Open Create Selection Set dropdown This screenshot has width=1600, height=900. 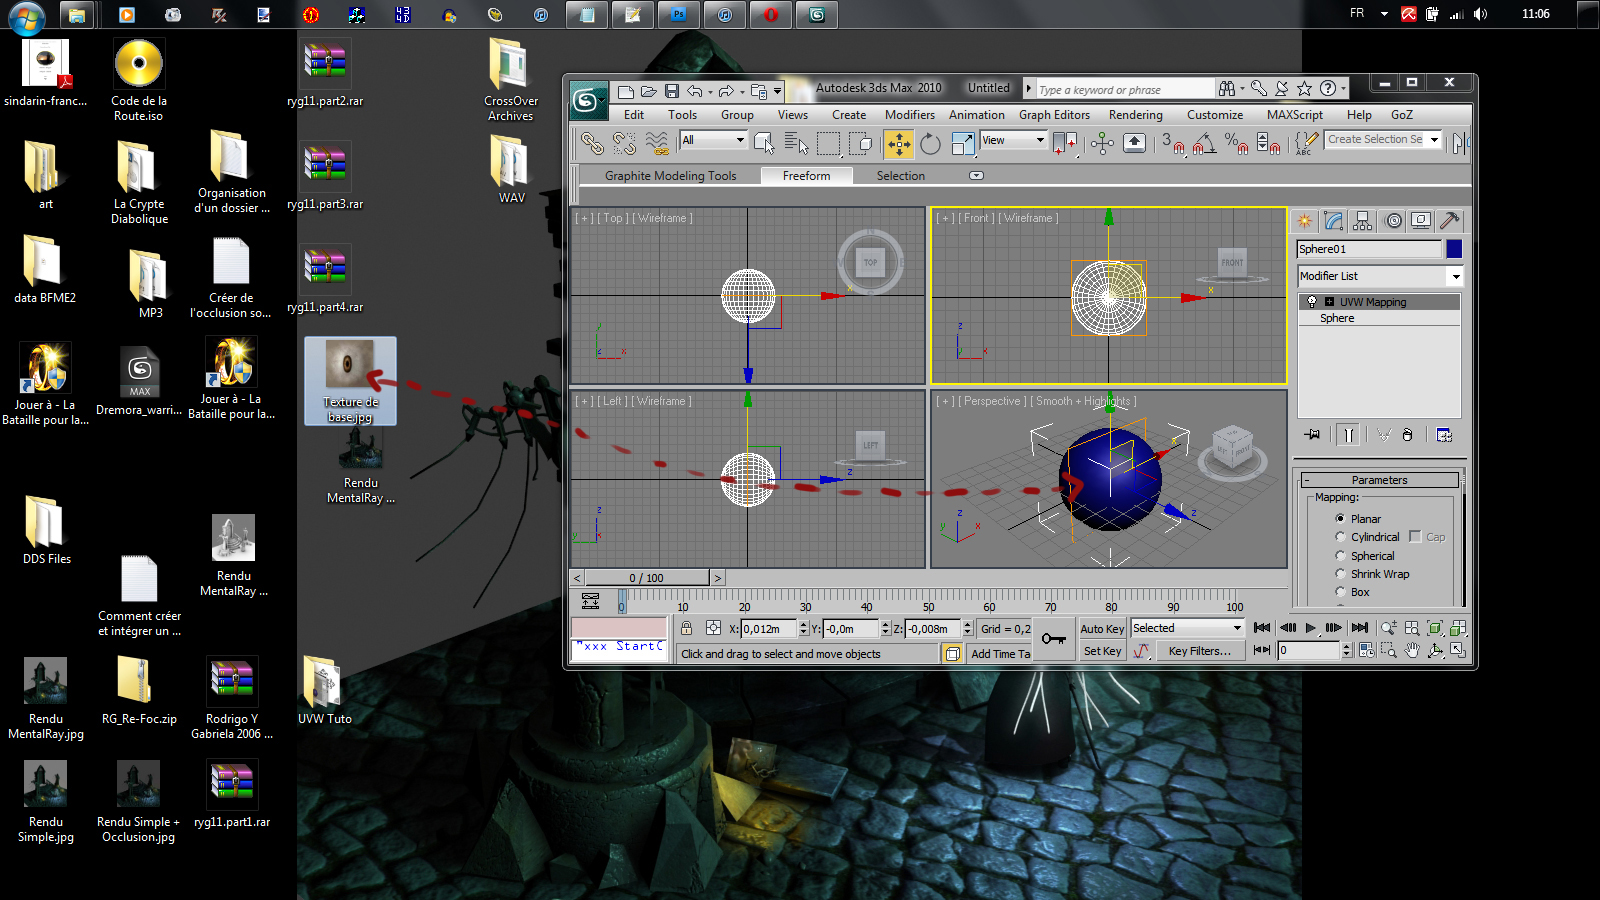1434,140
